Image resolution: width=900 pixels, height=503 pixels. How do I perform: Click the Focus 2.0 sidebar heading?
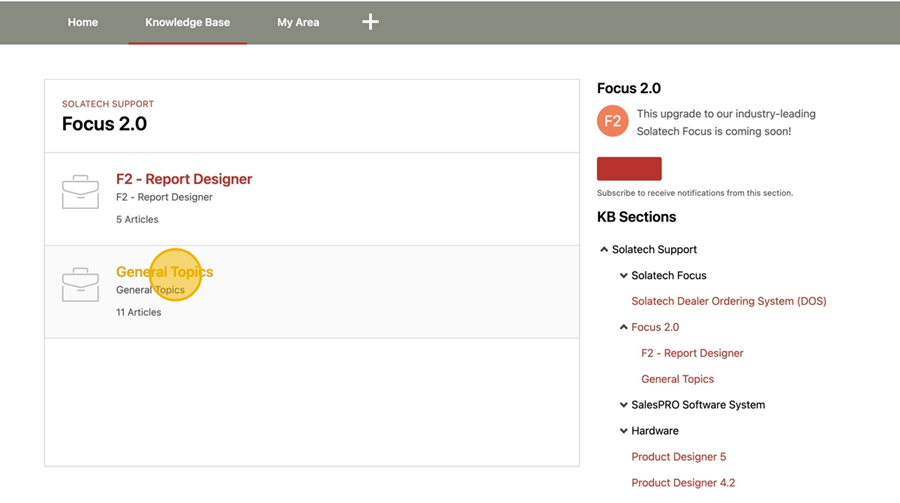point(629,88)
